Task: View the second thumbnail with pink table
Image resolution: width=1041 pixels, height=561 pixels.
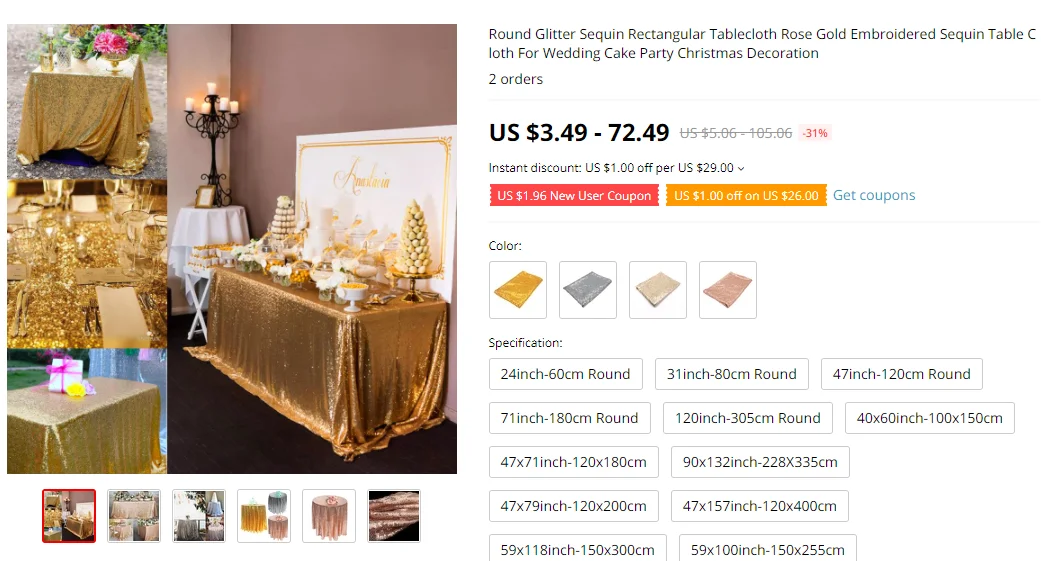Action: pyautogui.click(x=134, y=516)
